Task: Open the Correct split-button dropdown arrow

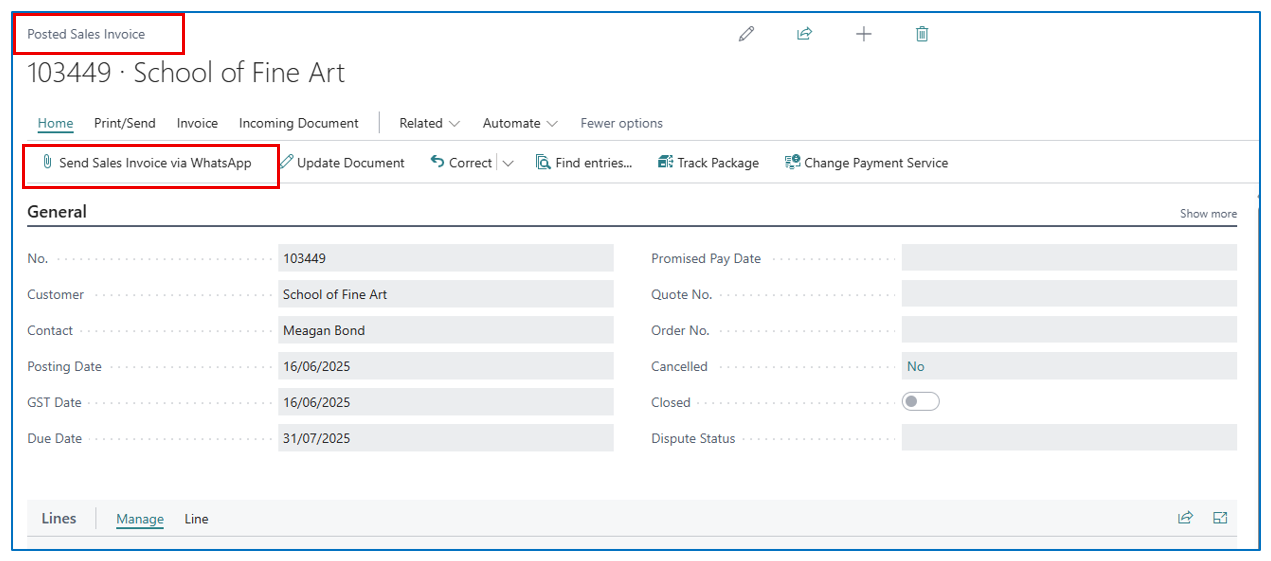Action: click(x=508, y=163)
